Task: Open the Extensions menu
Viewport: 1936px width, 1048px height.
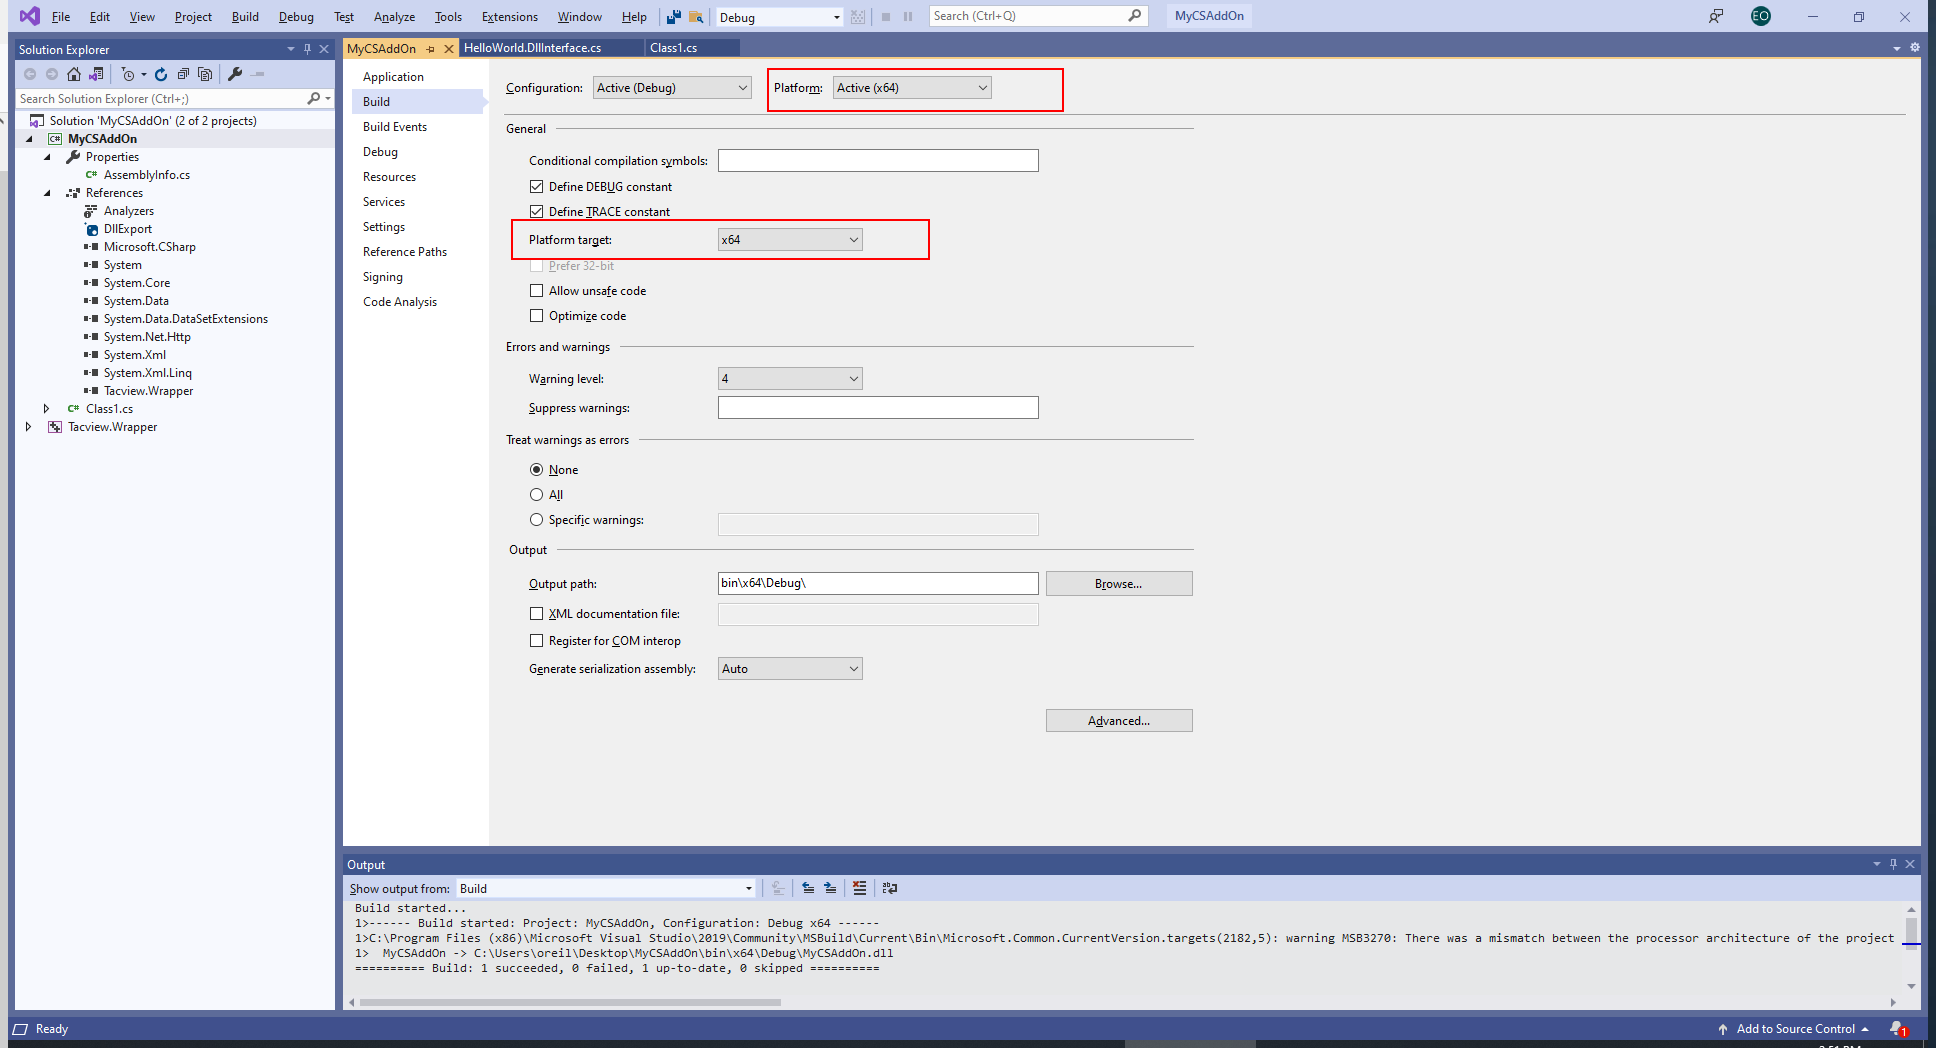Action: 509,17
